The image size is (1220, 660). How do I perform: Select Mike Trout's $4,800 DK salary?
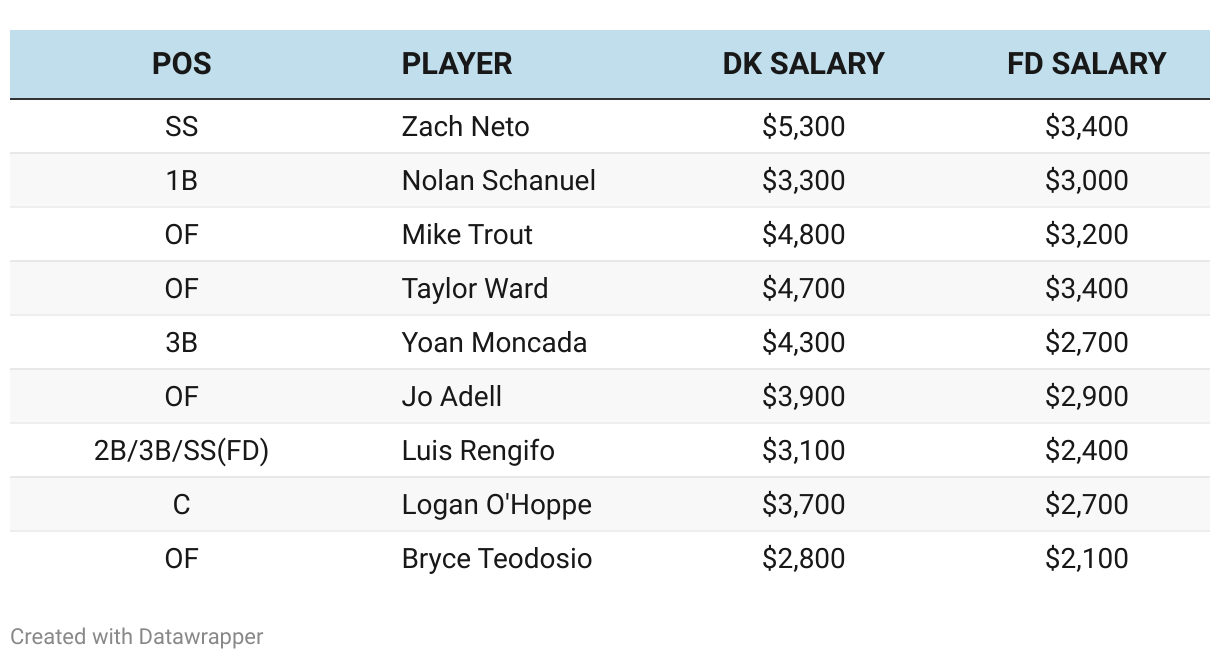tap(803, 235)
